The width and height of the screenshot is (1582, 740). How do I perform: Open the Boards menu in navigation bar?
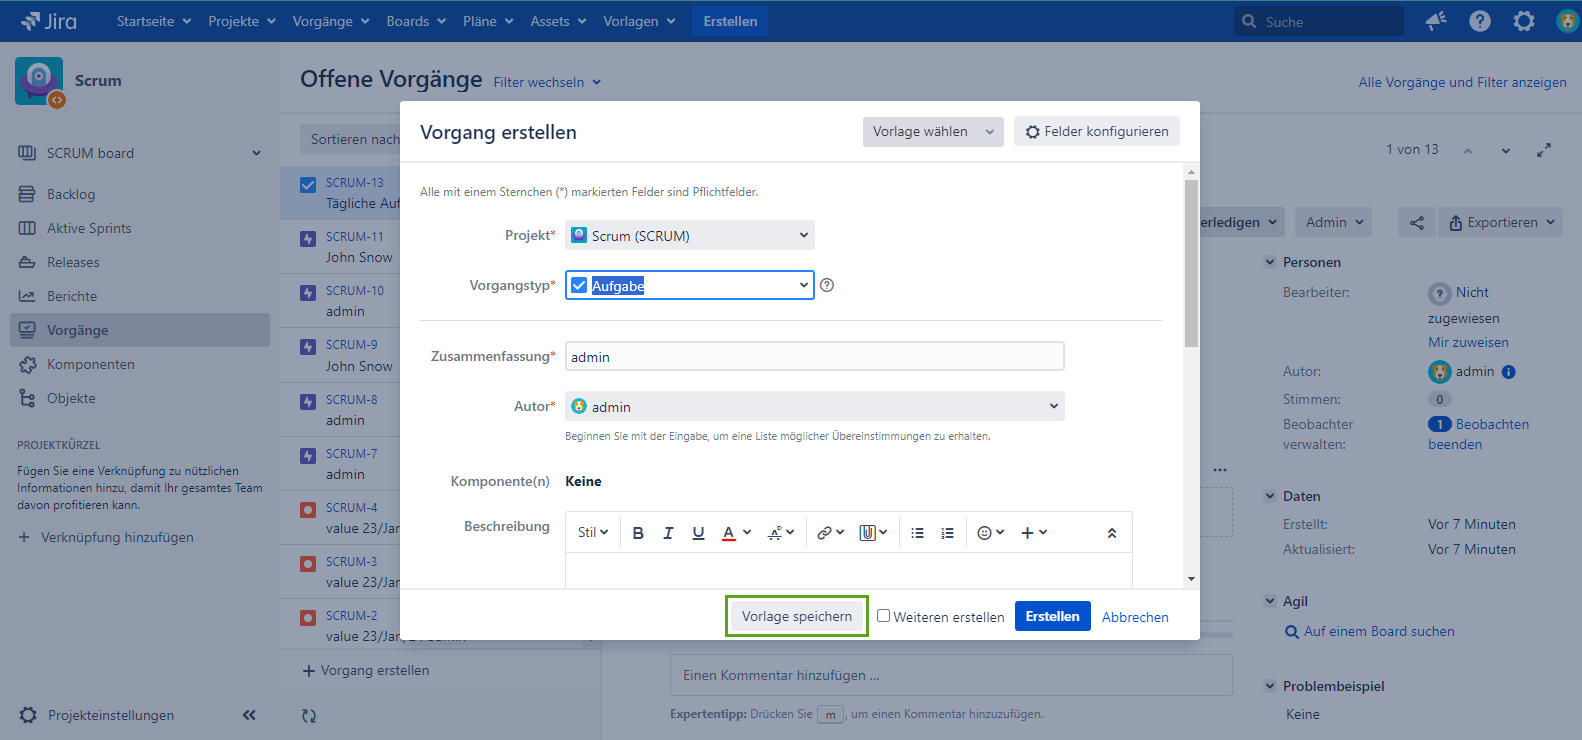[416, 21]
